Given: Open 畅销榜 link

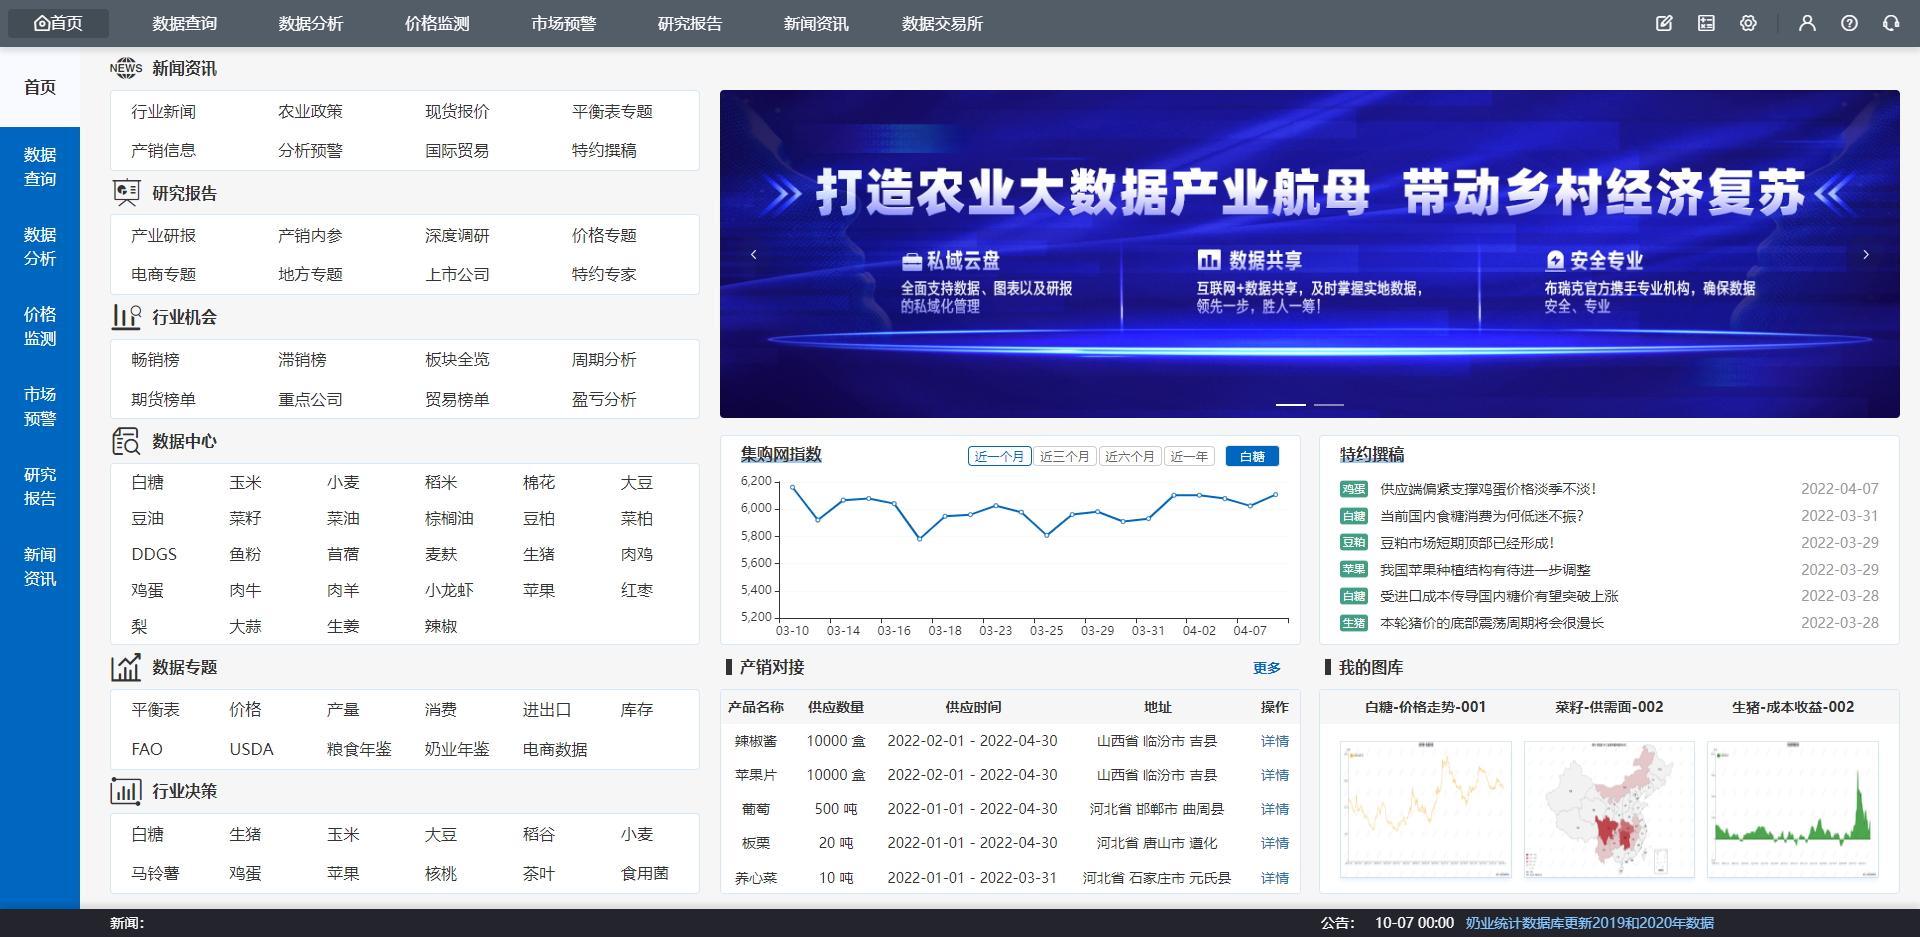Looking at the screenshot, I should point(155,359).
